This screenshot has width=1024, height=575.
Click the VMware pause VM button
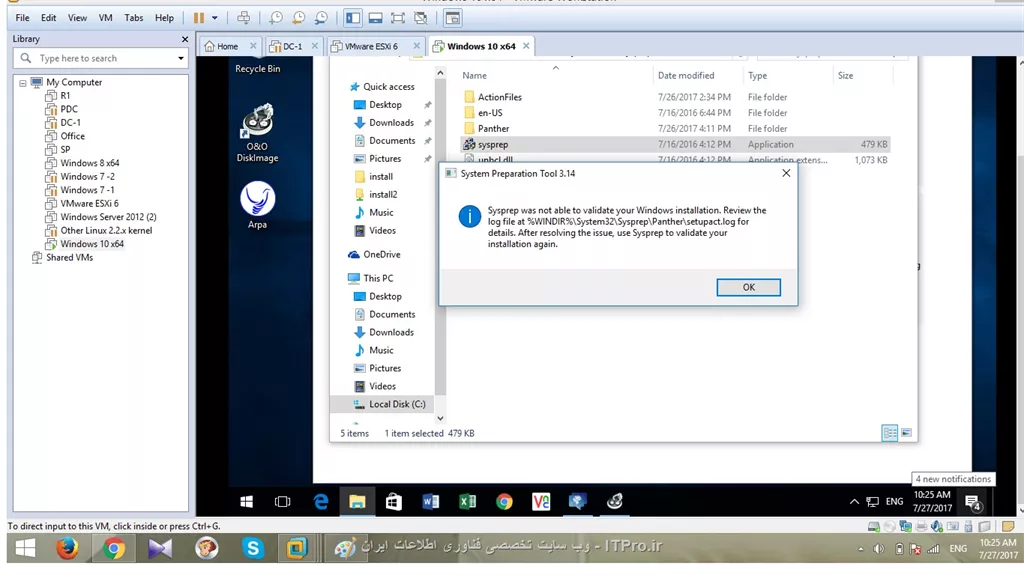199,18
